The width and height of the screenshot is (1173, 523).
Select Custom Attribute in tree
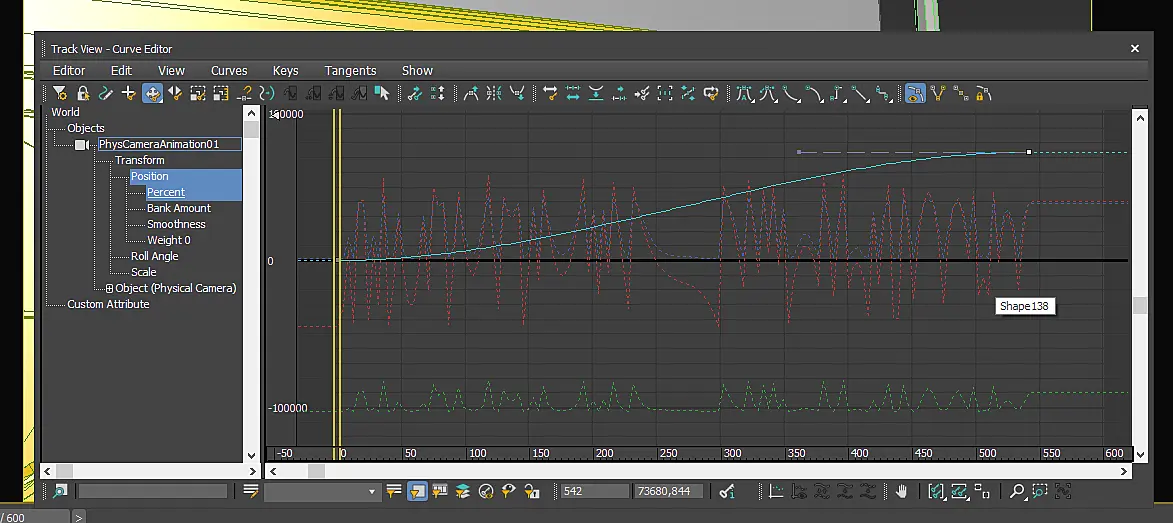point(108,304)
